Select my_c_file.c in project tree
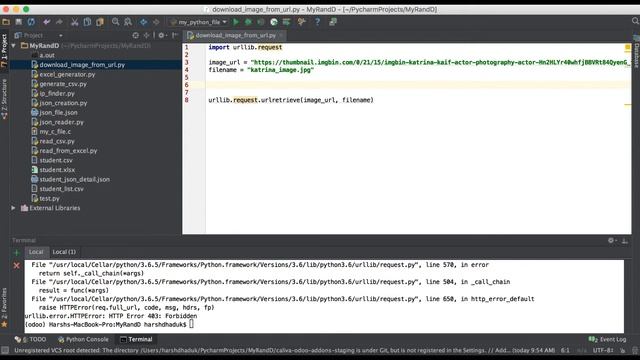 tap(51, 131)
